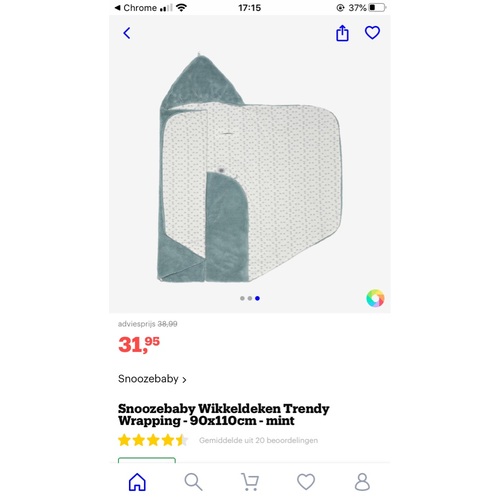Open the colorful circle icon on image
The width and height of the screenshot is (500, 500).
coord(375,298)
